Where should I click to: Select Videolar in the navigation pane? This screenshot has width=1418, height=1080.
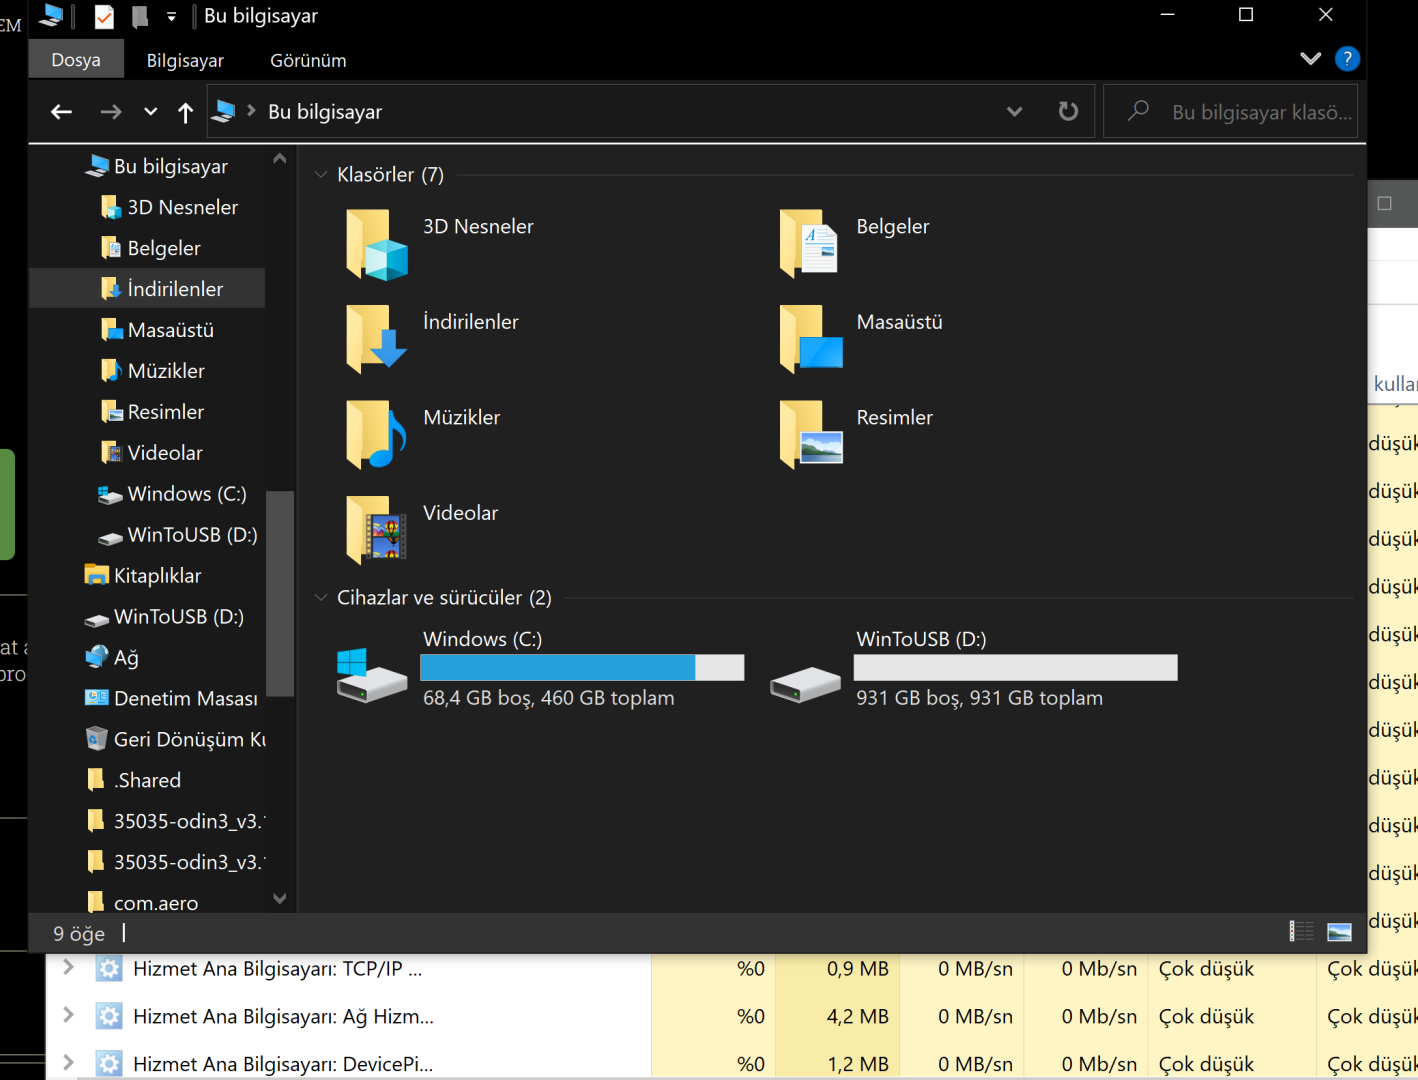tap(165, 453)
